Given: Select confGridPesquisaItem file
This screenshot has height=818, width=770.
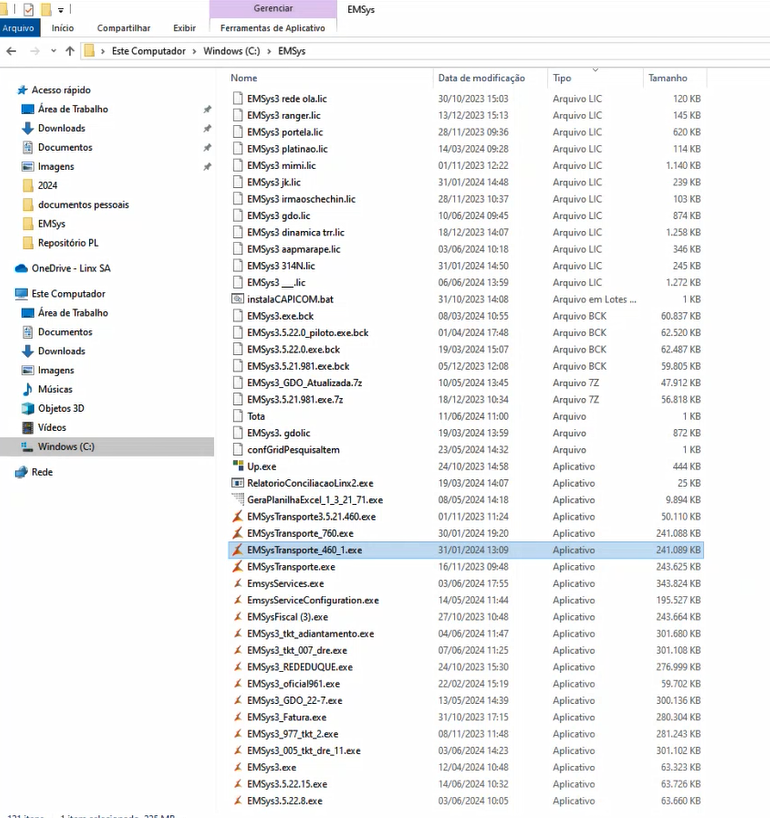Looking at the screenshot, I should click(x=293, y=449).
